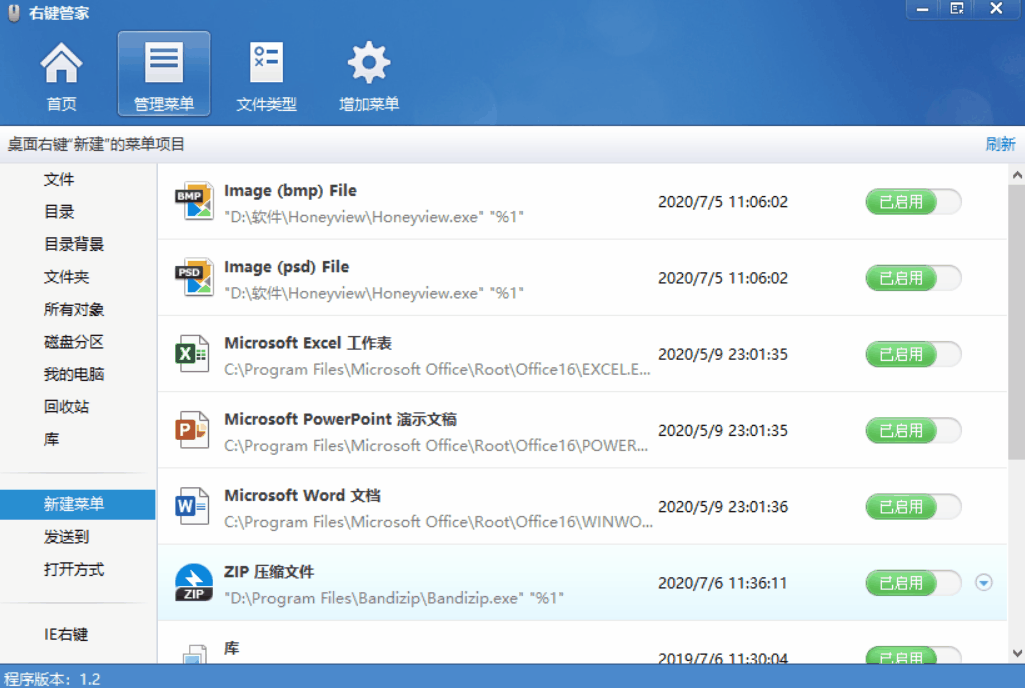This screenshot has width=1025, height=688.
Task: Click the 刷新 refresh link
Action: (x=999, y=143)
